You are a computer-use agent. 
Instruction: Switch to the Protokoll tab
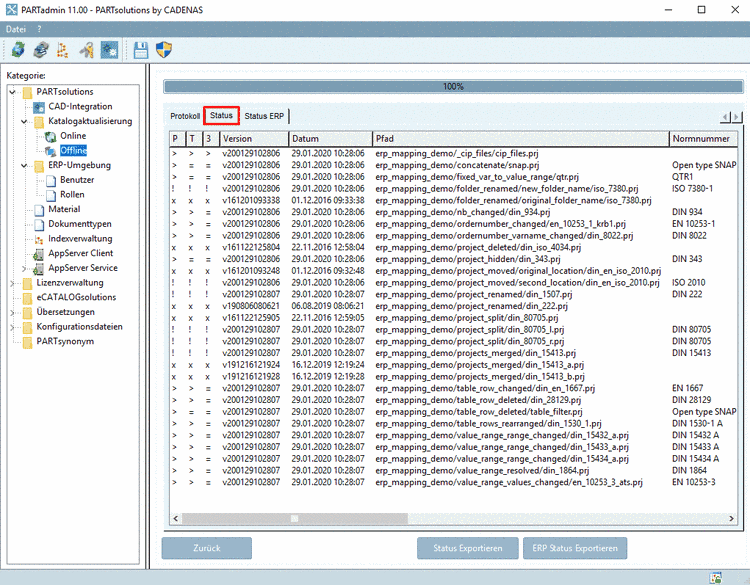(185, 116)
